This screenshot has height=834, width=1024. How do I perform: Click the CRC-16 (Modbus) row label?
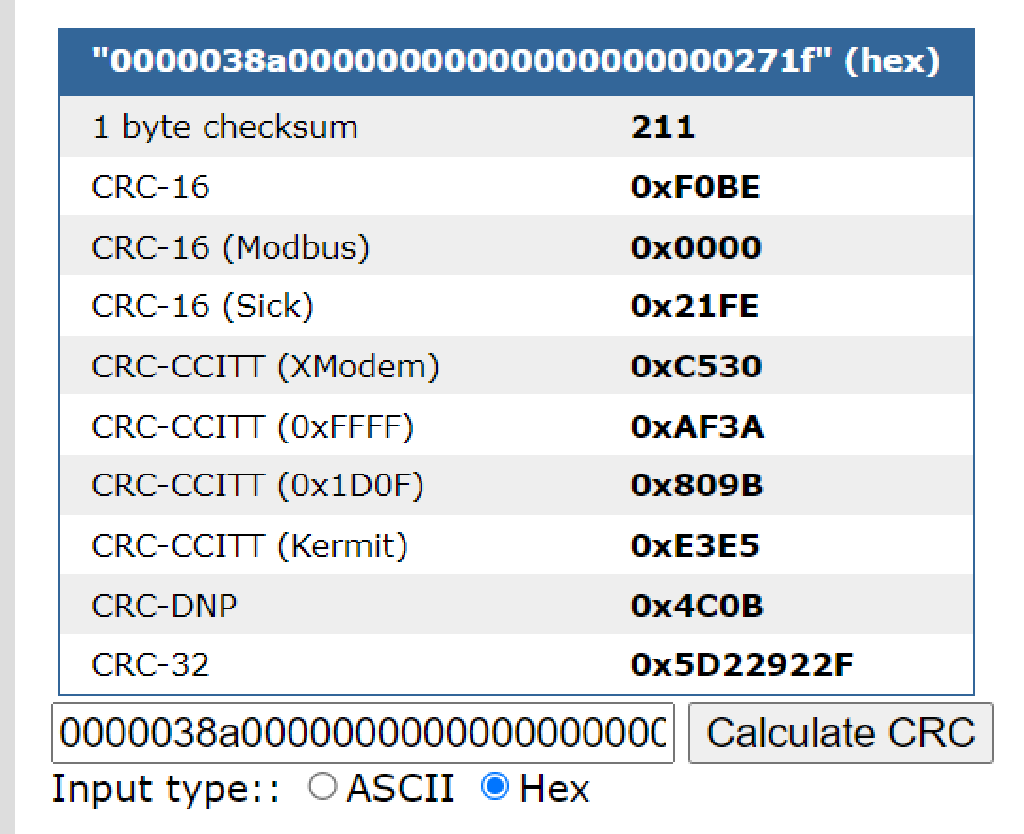point(230,247)
